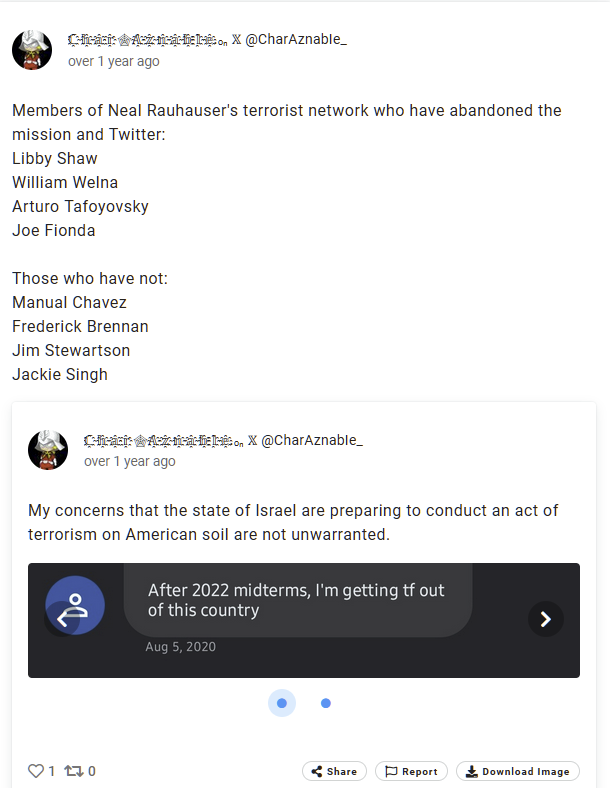
Task: Open the top post author's avatar
Action: (x=32, y=50)
